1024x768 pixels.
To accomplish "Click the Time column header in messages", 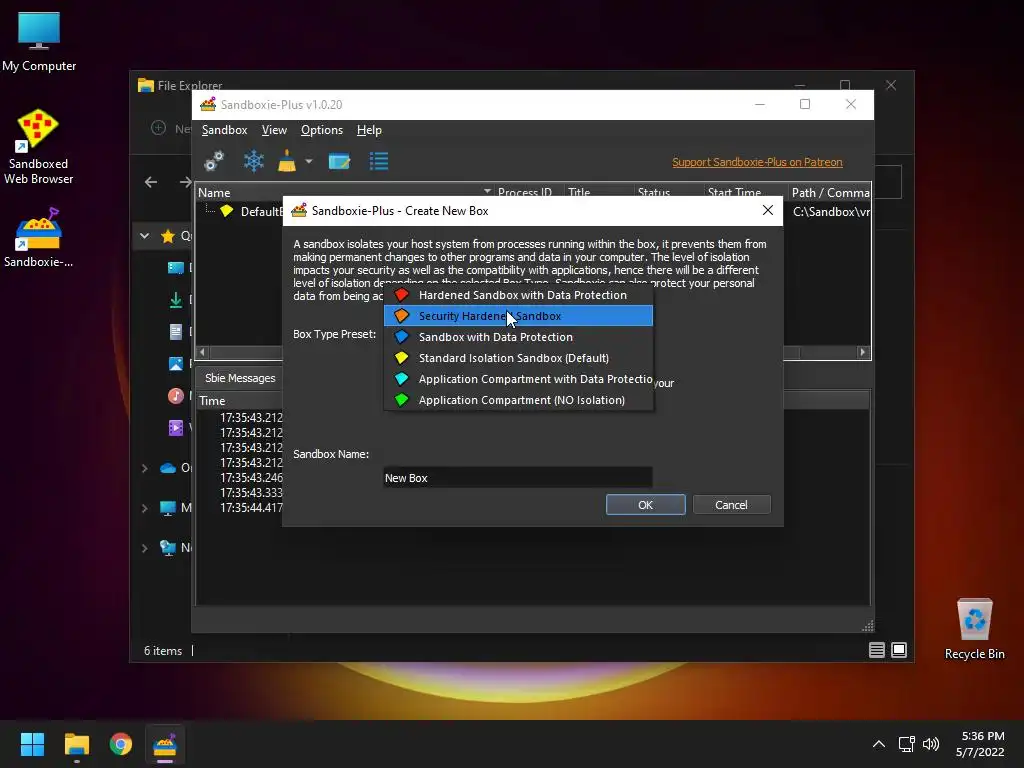I will click(x=212, y=400).
